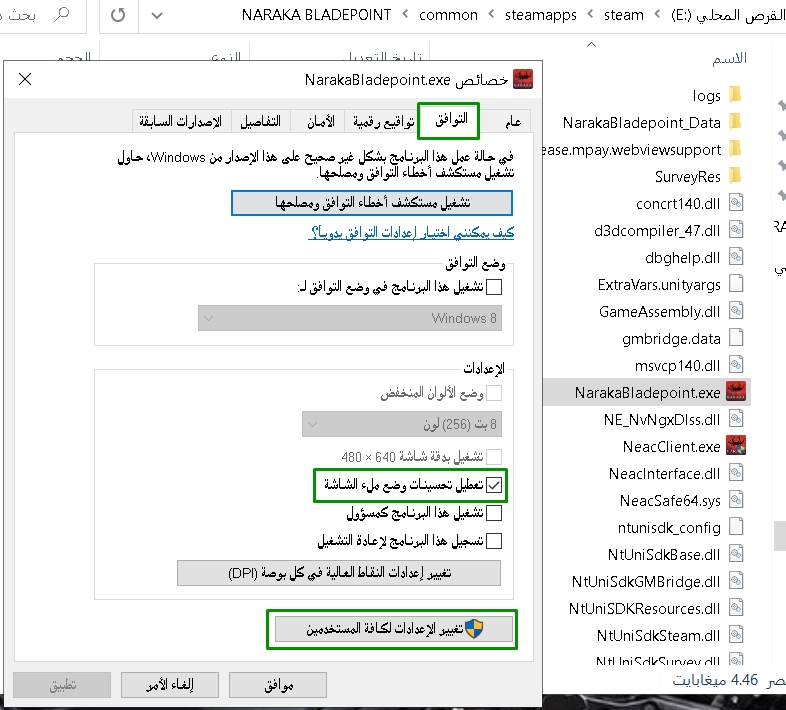The image size is (786, 710).
Task: Select the NeacInterface.dll file icon
Action: [735, 473]
